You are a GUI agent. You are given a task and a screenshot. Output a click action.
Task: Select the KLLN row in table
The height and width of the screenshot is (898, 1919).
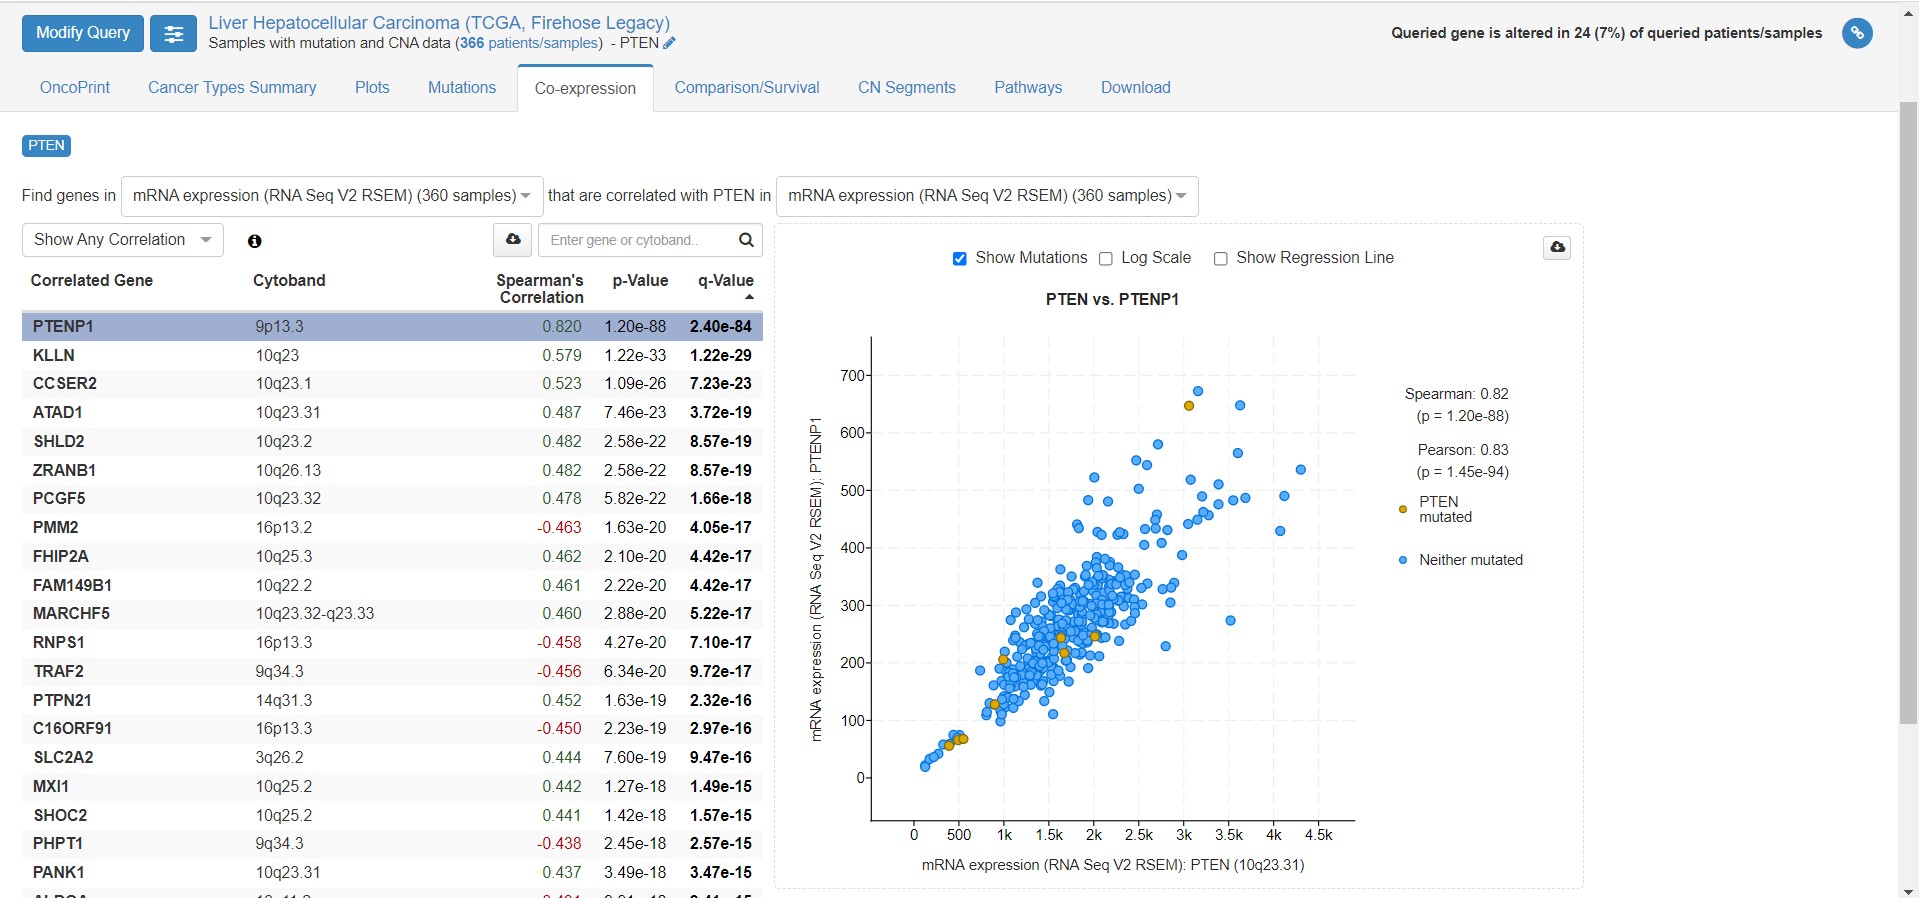(x=391, y=355)
